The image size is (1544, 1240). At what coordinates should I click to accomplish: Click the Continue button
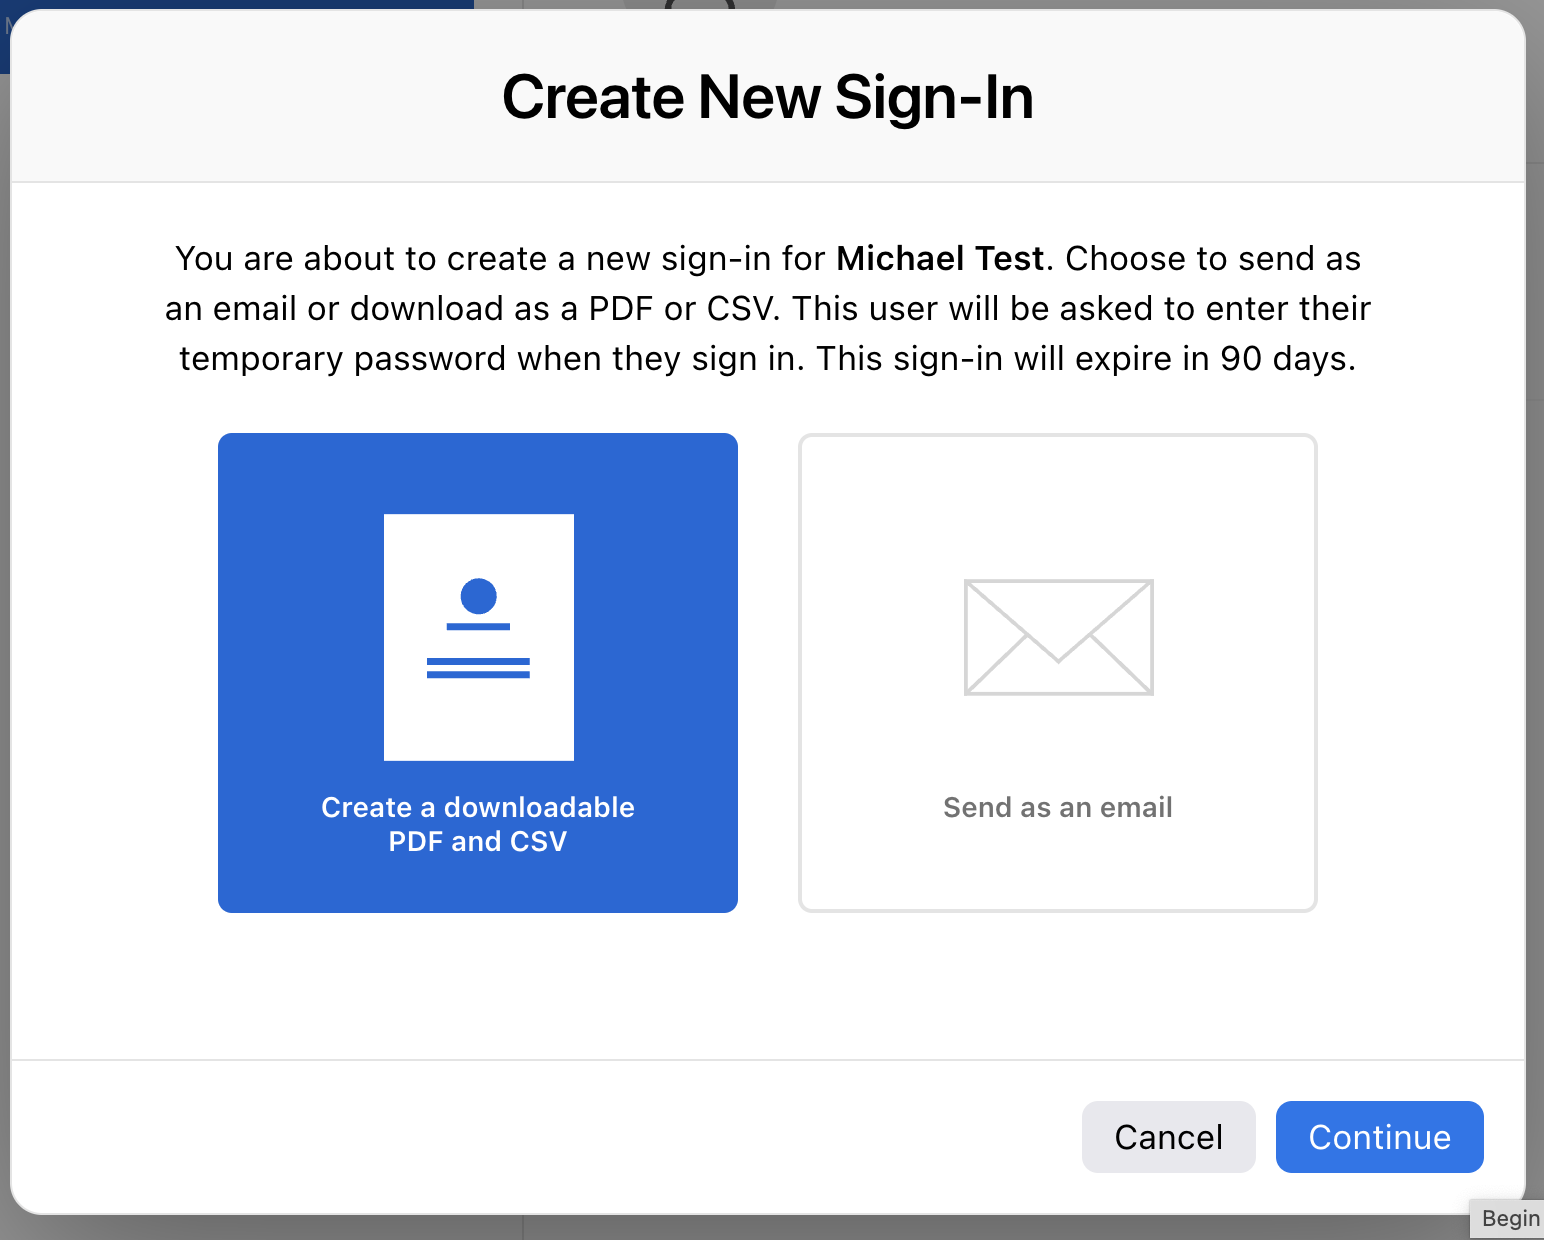coord(1380,1137)
